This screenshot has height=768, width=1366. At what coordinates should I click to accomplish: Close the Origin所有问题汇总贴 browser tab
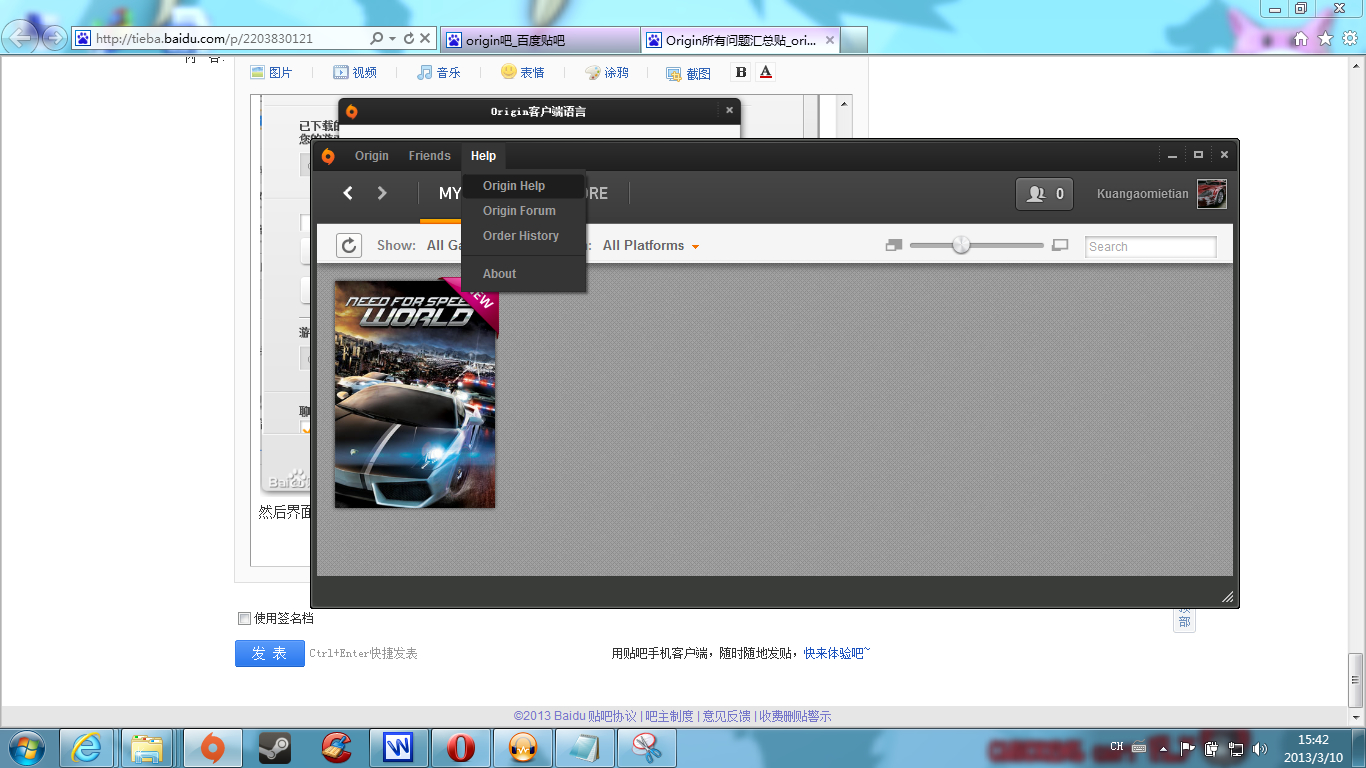[x=829, y=40]
